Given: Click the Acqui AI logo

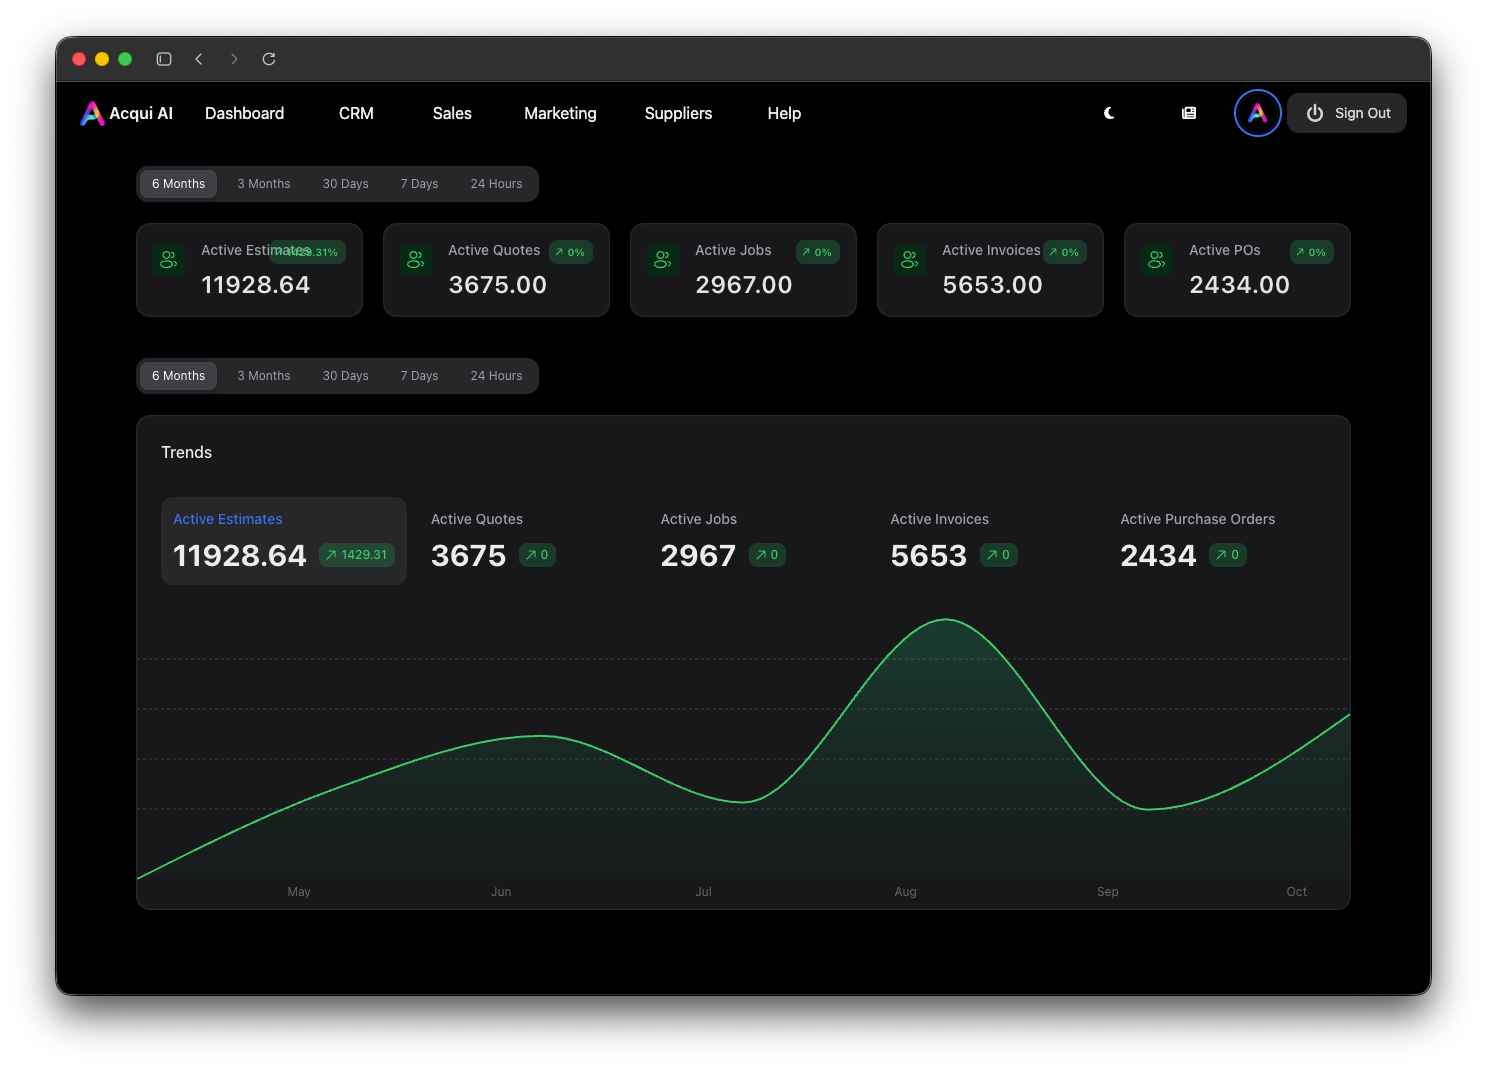Looking at the screenshot, I should tap(126, 113).
